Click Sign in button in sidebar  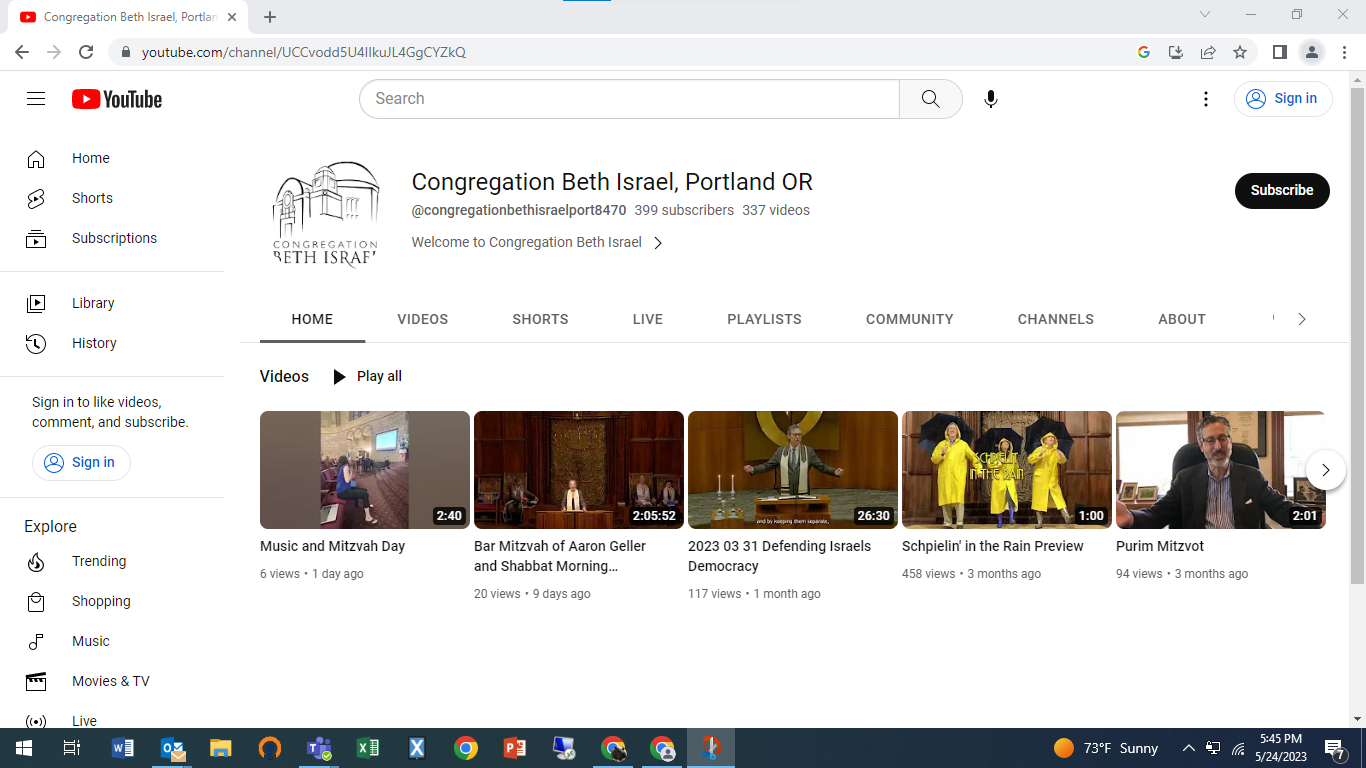[x=81, y=462]
